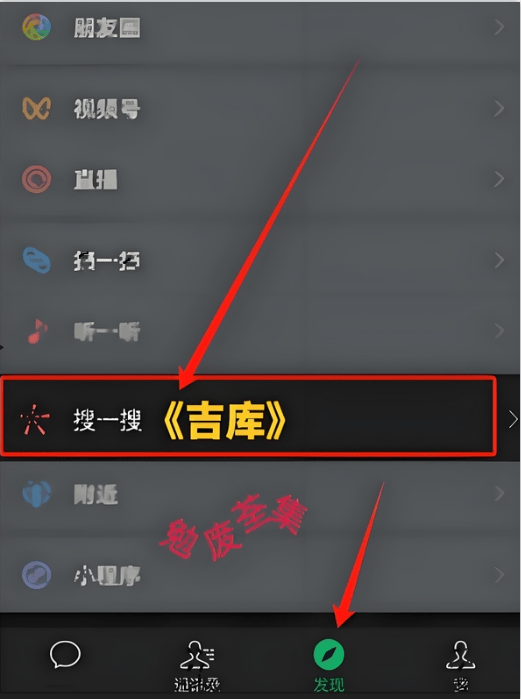Switch to the Contacts (通讯录) tab

[x=197, y=666]
